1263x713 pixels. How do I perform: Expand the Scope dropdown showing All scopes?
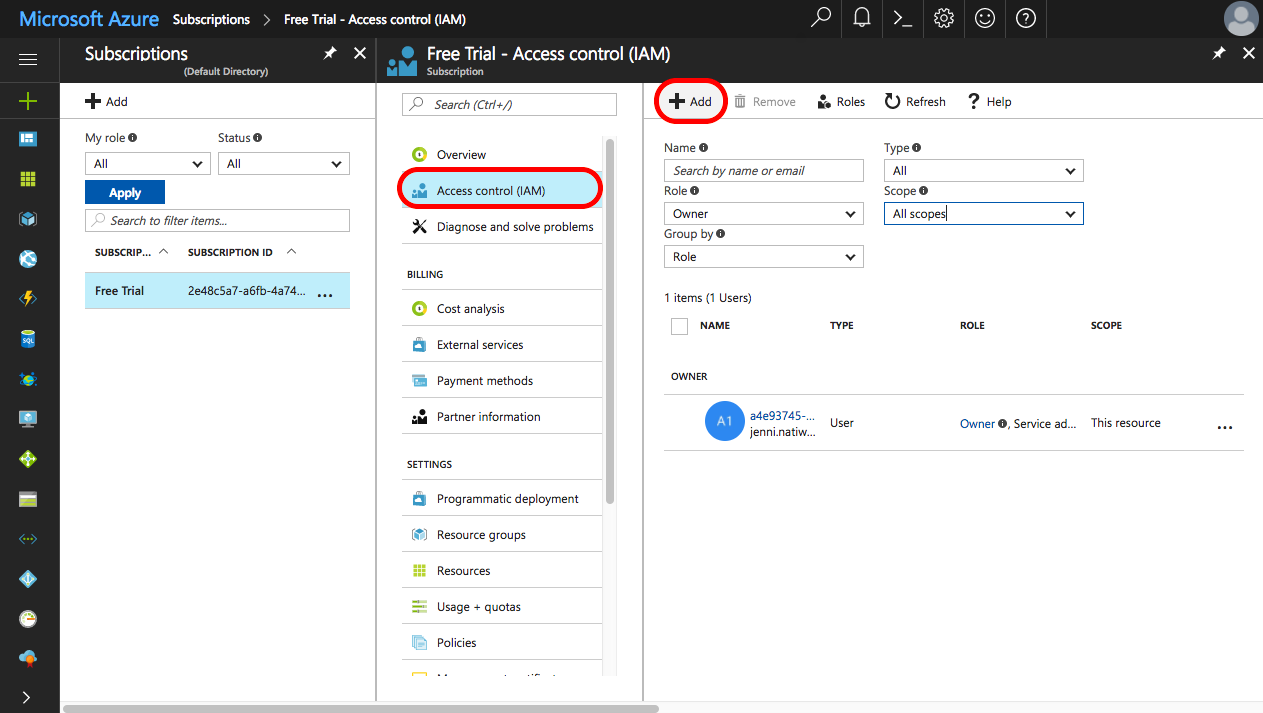984,214
